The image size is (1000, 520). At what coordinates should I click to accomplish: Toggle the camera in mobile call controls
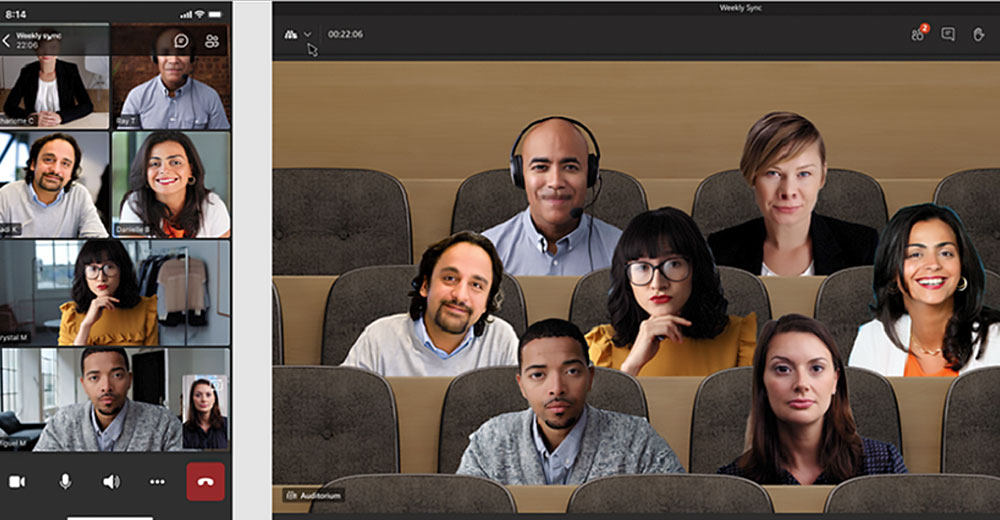[x=17, y=481]
